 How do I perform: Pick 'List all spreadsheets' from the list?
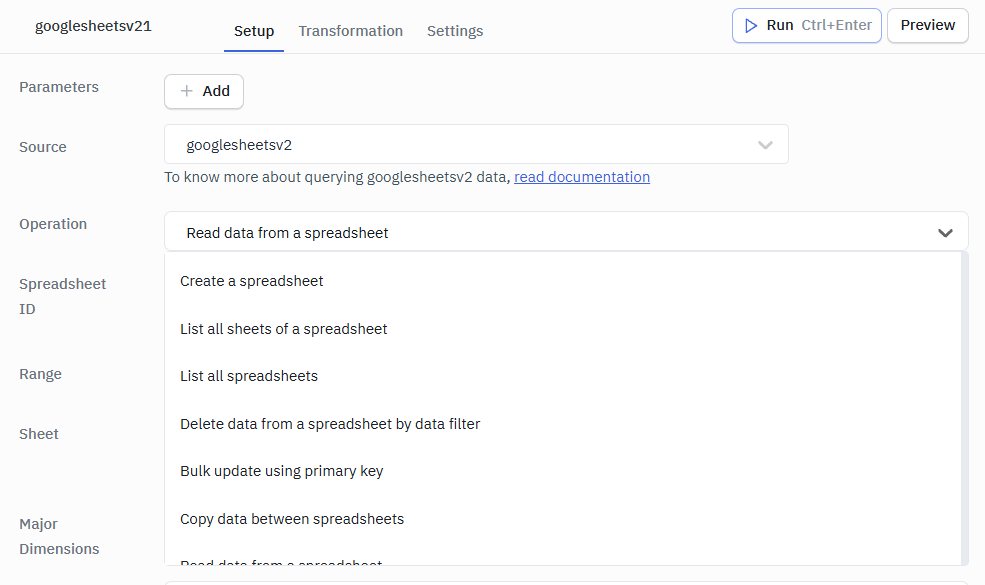(x=248, y=376)
